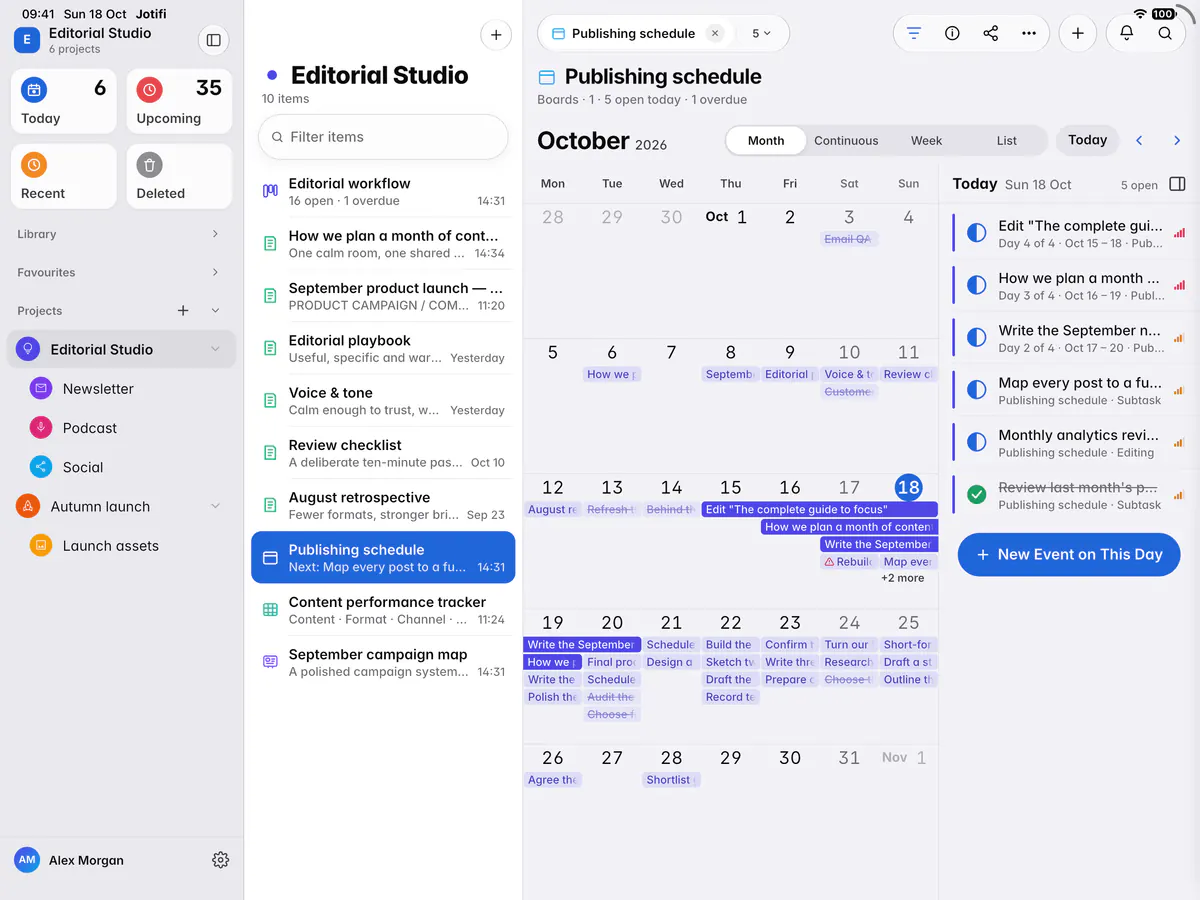Open Agree event on 26th

click(x=552, y=780)
